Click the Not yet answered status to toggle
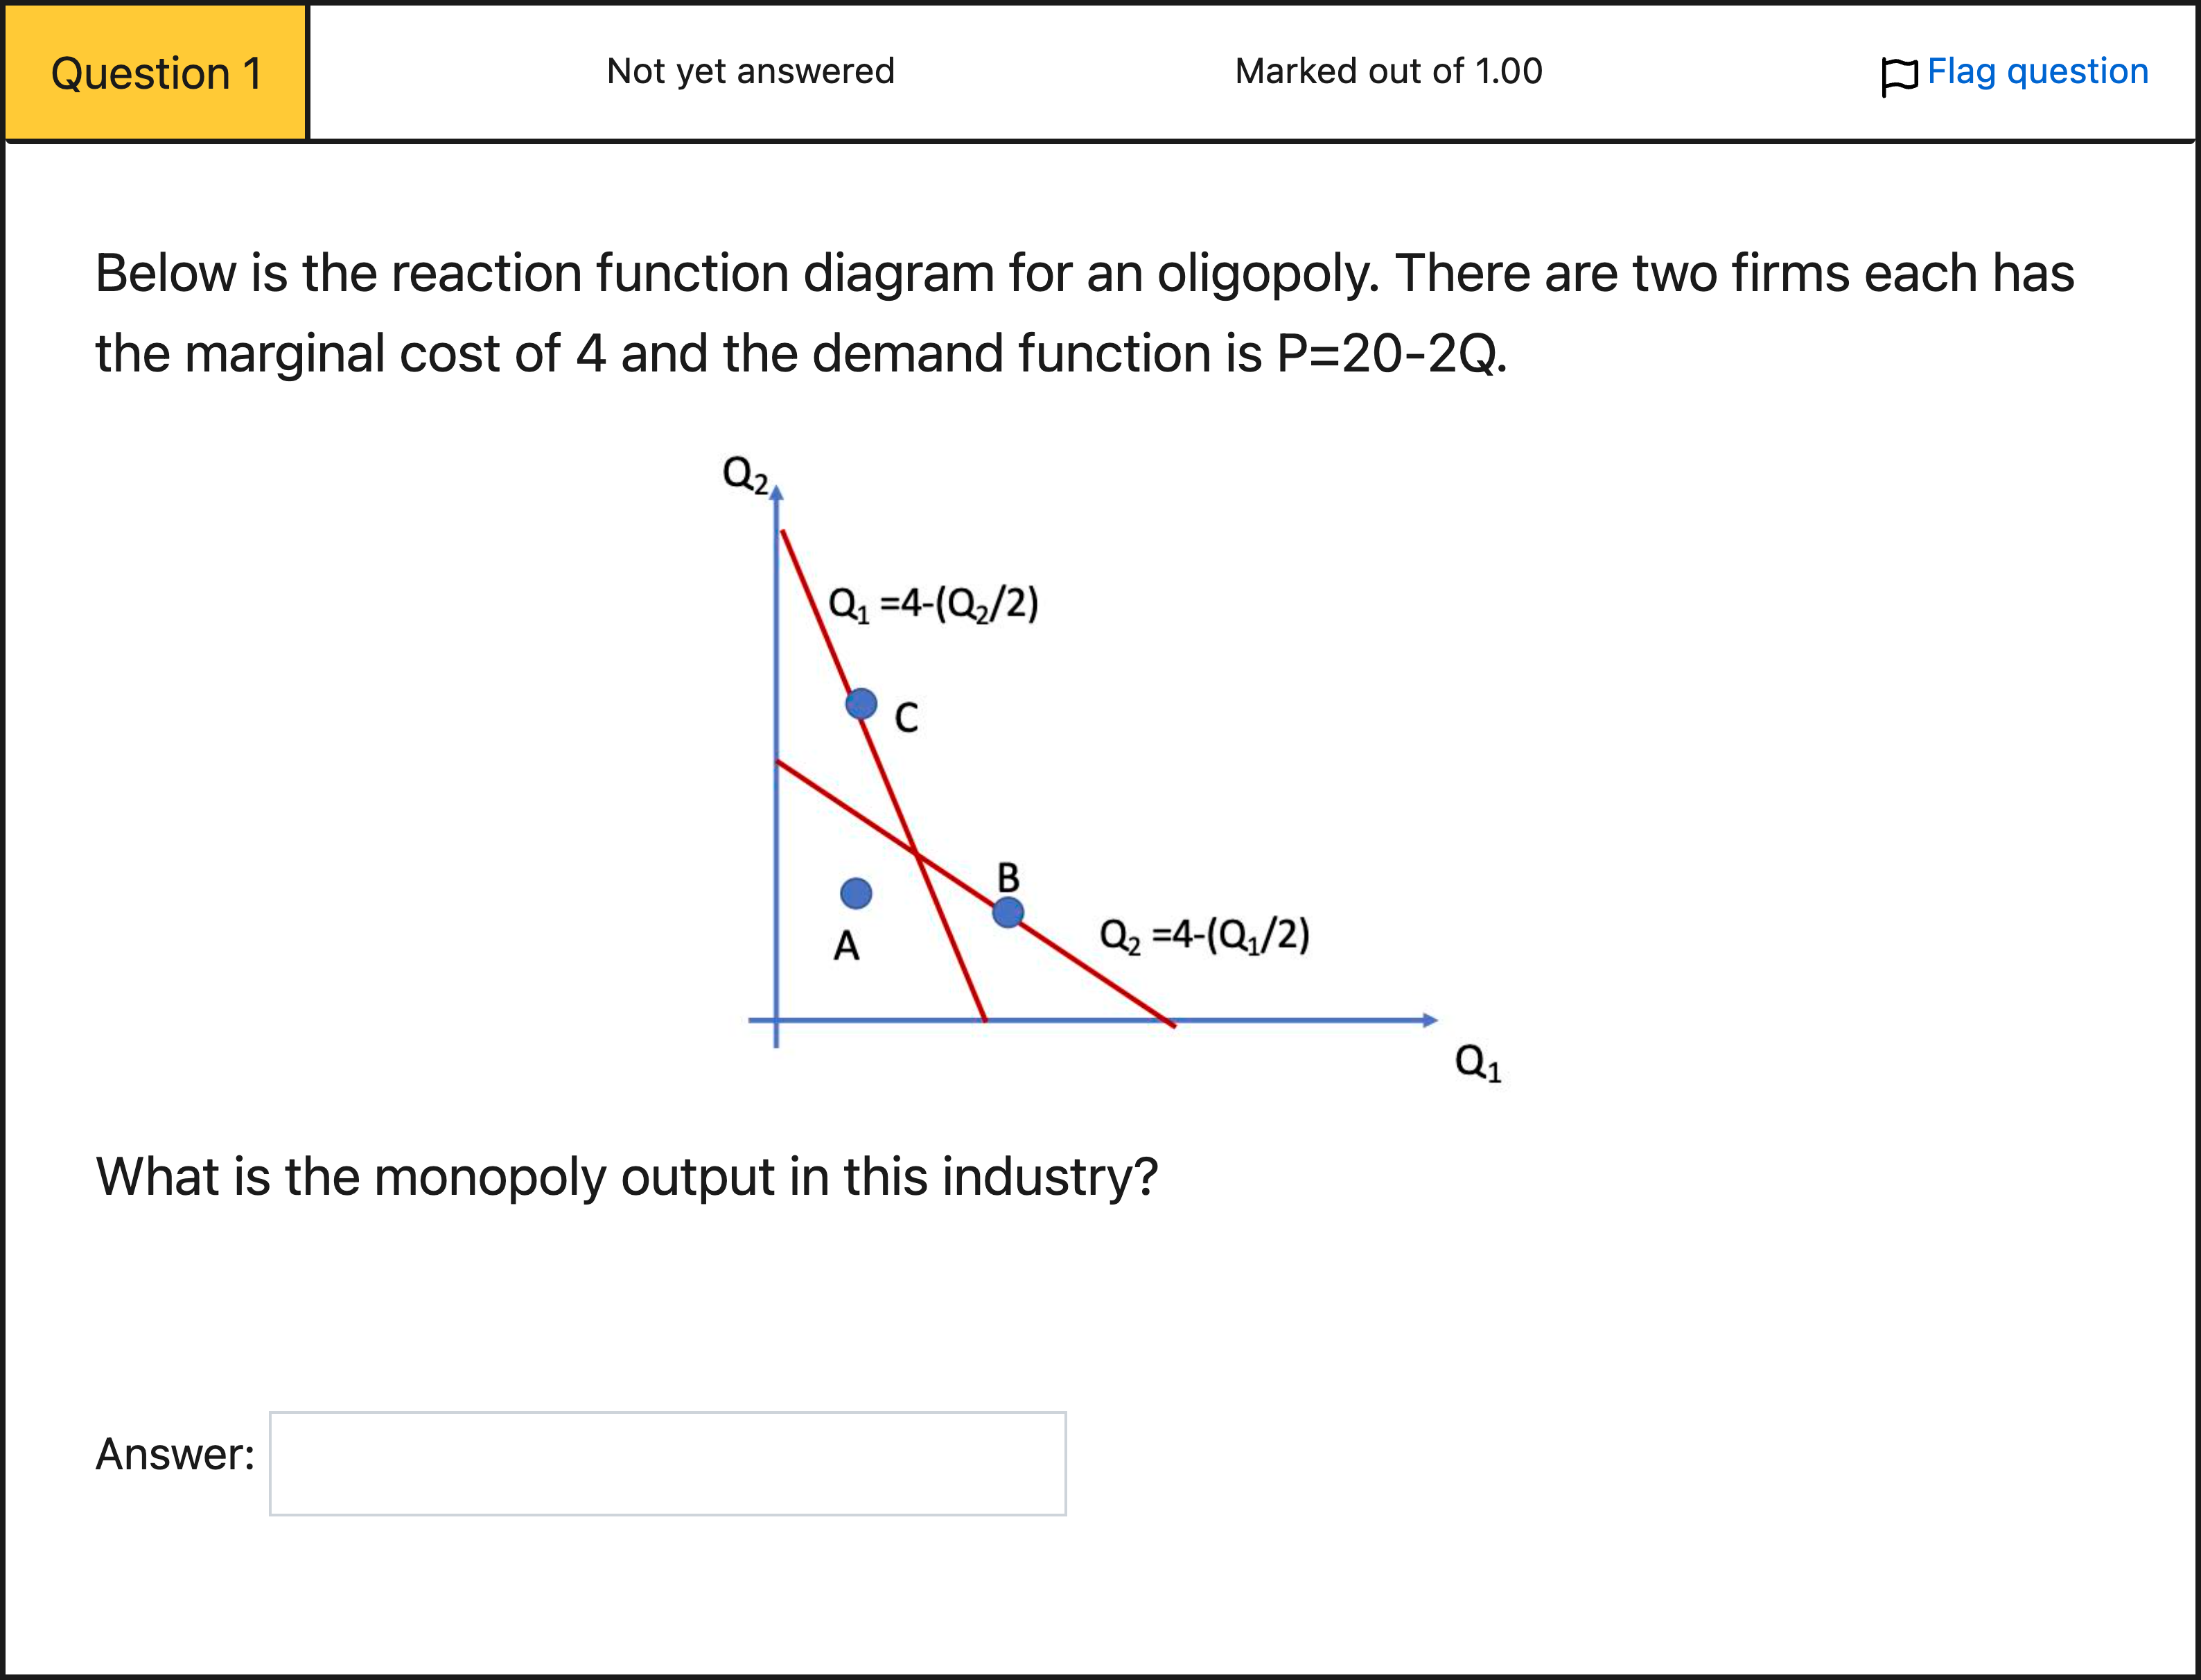 pyautogui.click(x=750, y=71)
